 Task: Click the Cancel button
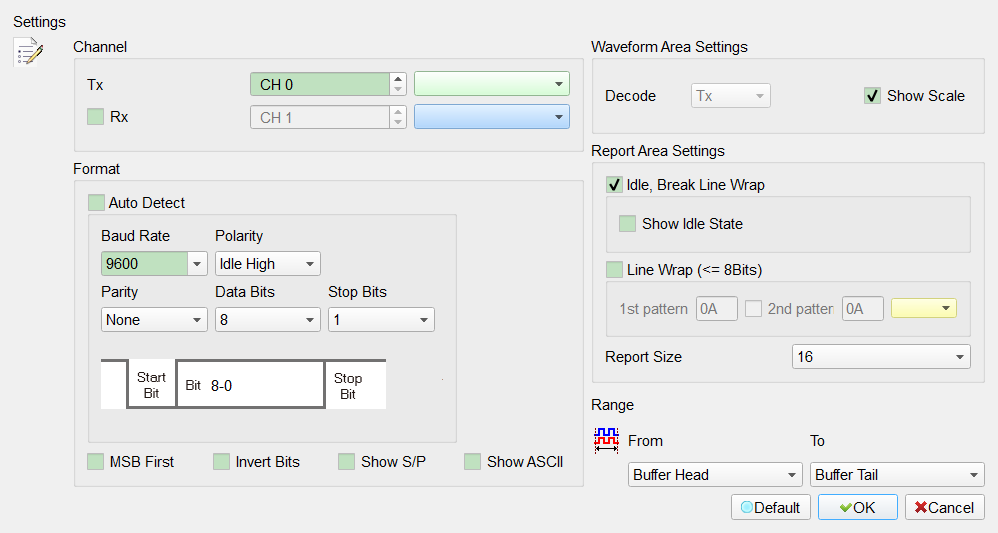945,508
